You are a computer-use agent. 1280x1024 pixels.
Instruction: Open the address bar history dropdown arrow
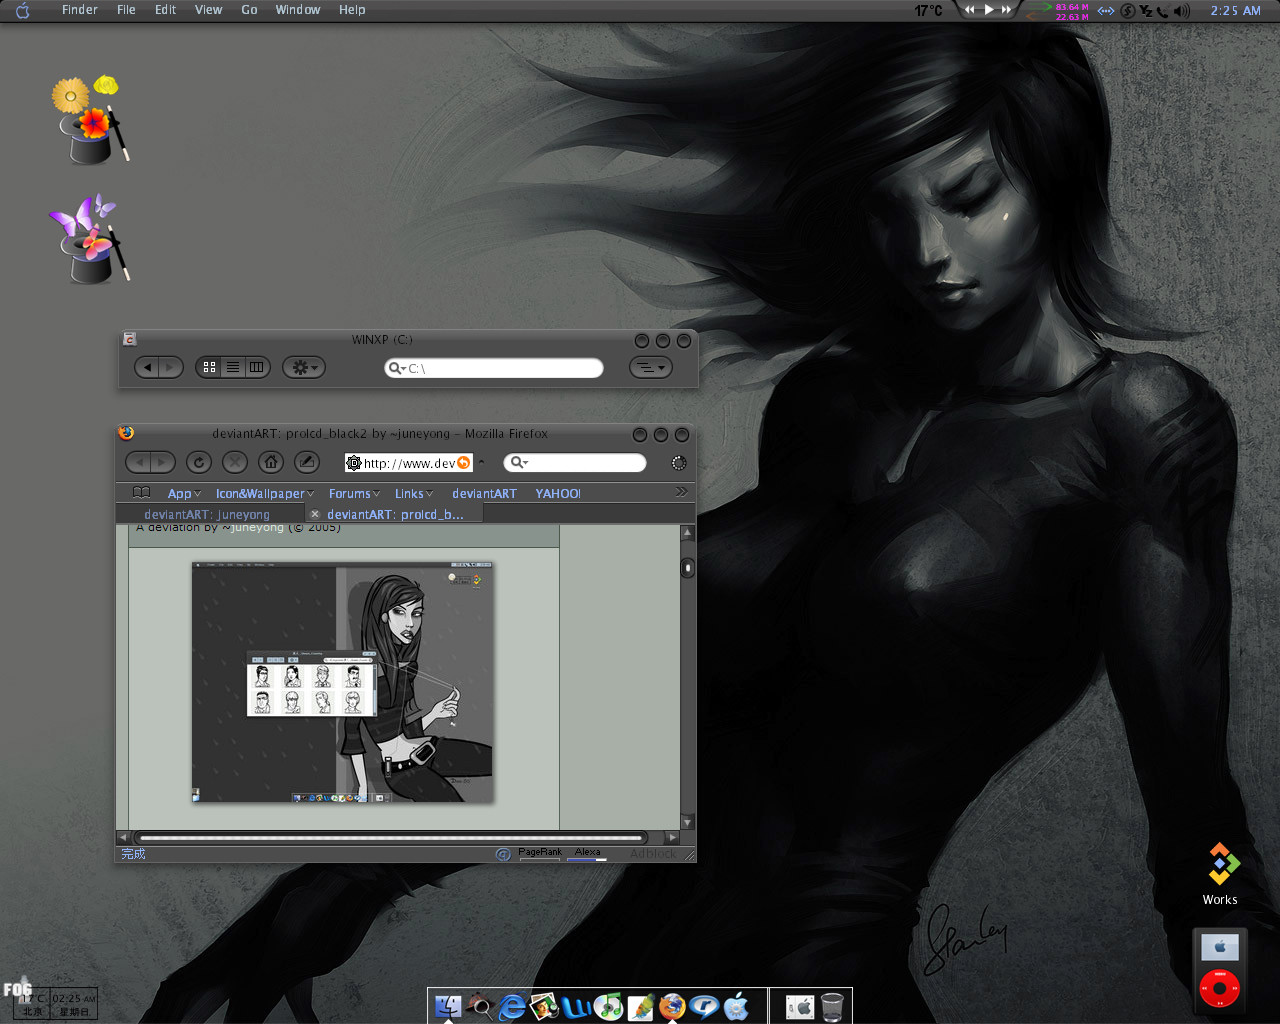pos(481,463)
